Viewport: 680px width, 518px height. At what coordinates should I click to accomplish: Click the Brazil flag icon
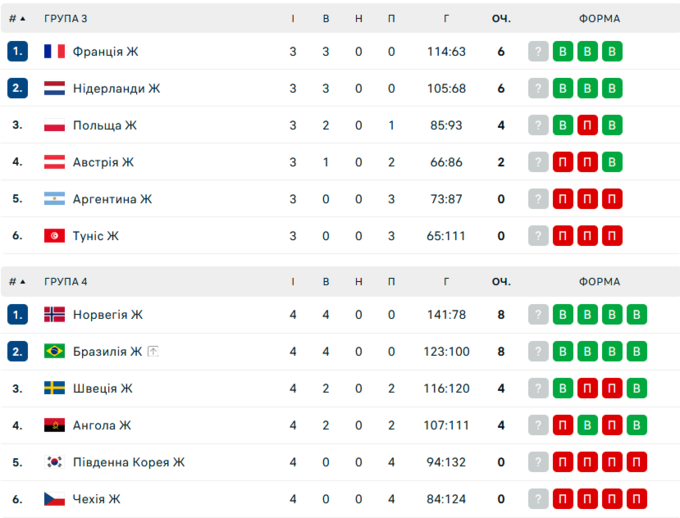point(54,352)
